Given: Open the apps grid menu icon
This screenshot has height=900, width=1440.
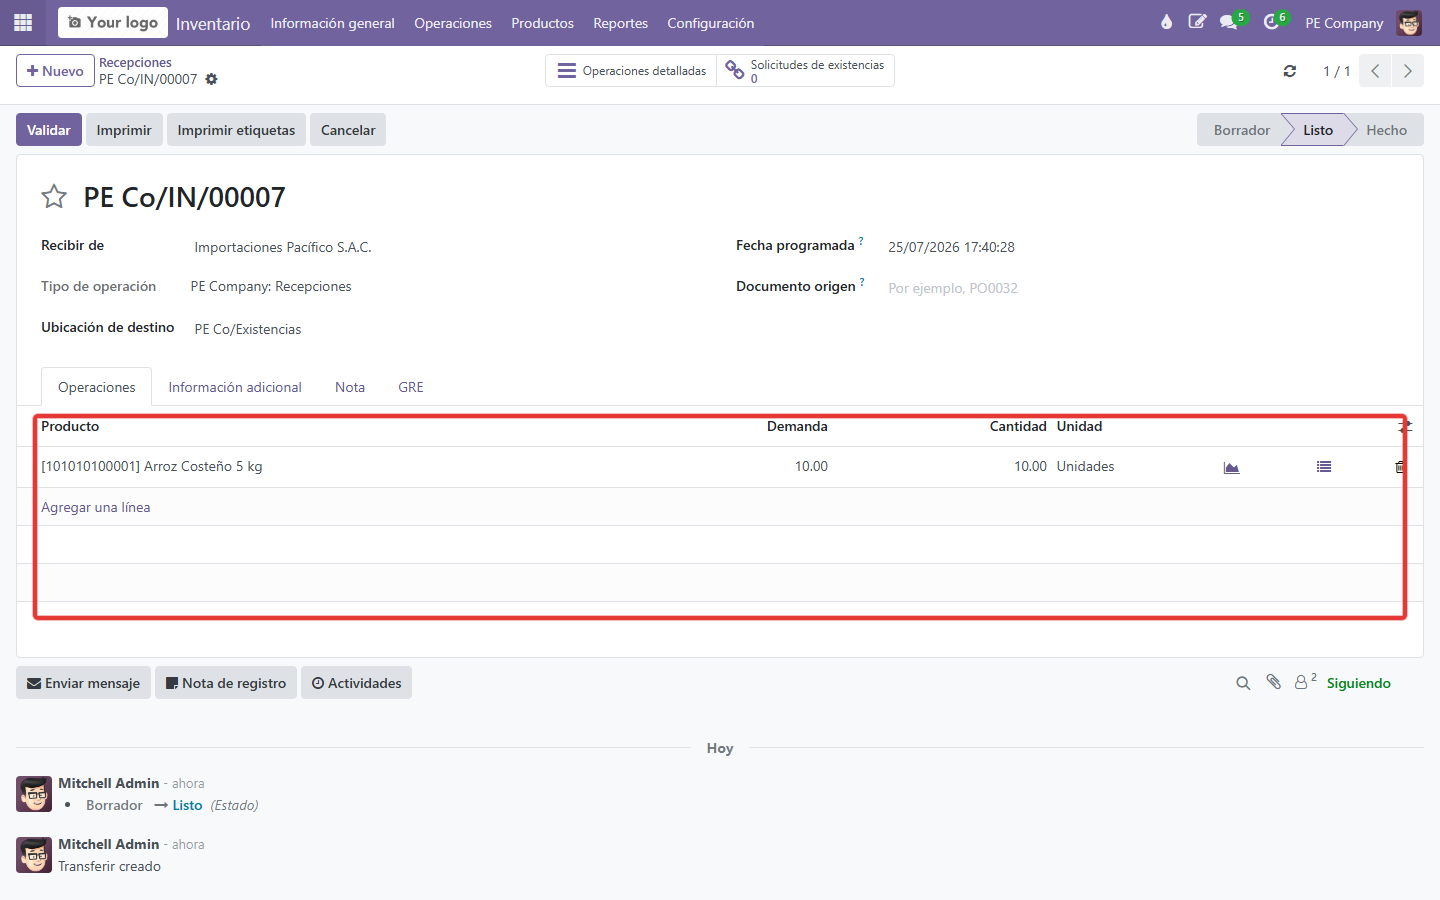Looking at the screenshot, I should click(23, 22).
